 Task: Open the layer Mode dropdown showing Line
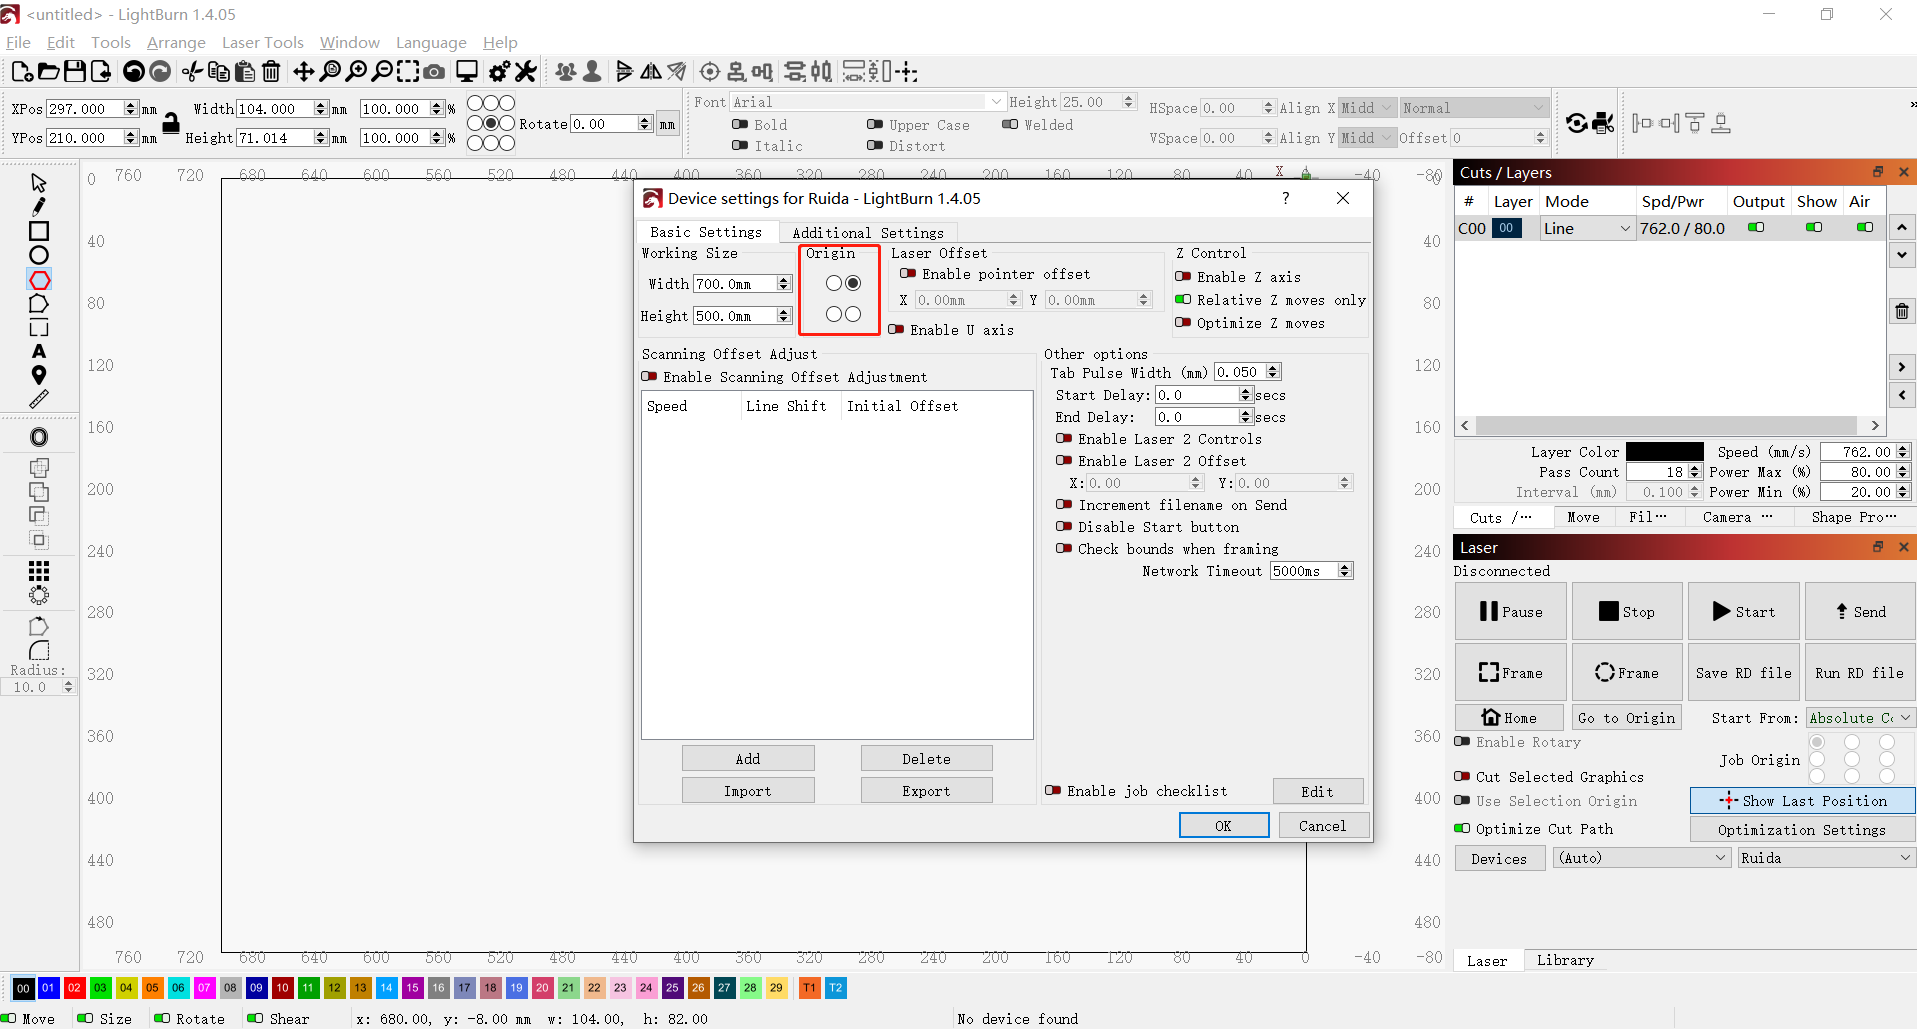(x=1587, y=228)
